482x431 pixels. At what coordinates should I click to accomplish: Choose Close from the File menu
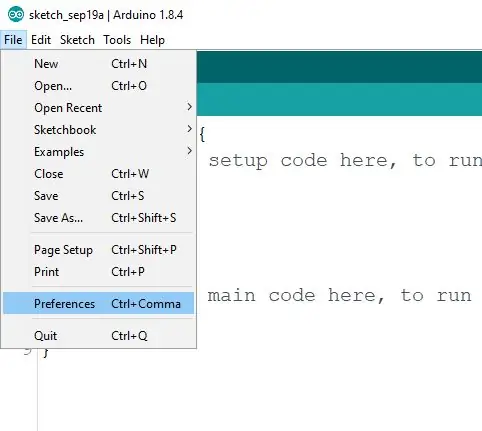point(98,174)
